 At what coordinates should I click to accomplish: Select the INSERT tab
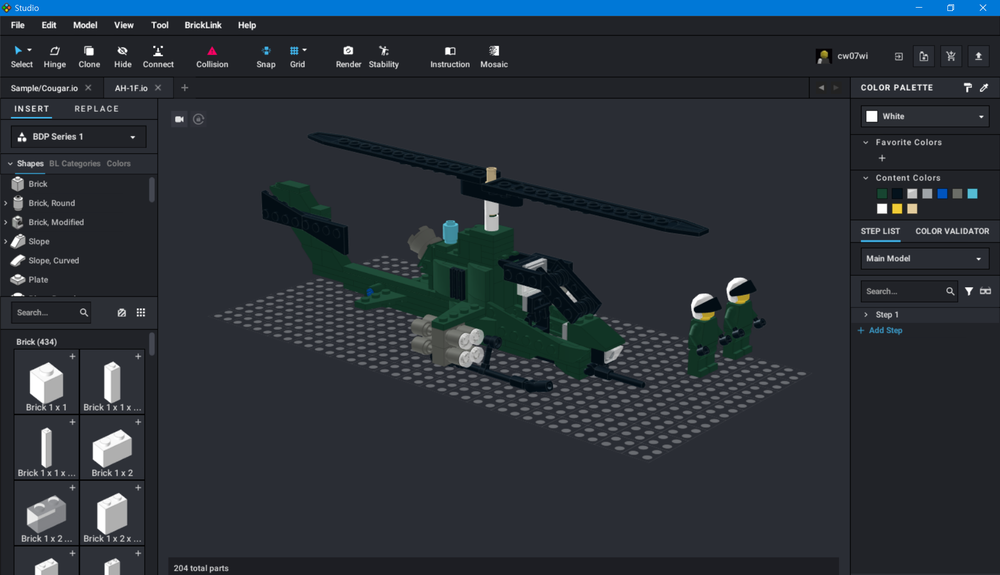[32, 109]
